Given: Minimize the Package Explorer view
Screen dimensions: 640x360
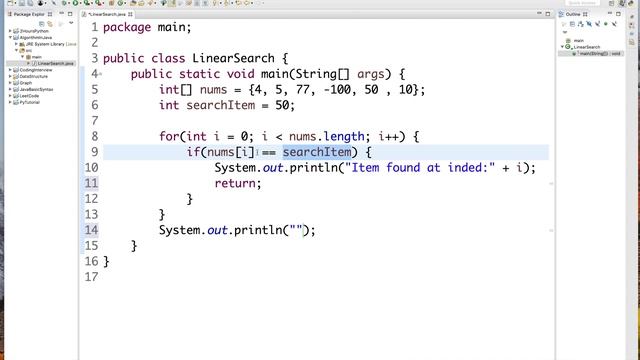Looking at the screenshot, I should (61, 13).
